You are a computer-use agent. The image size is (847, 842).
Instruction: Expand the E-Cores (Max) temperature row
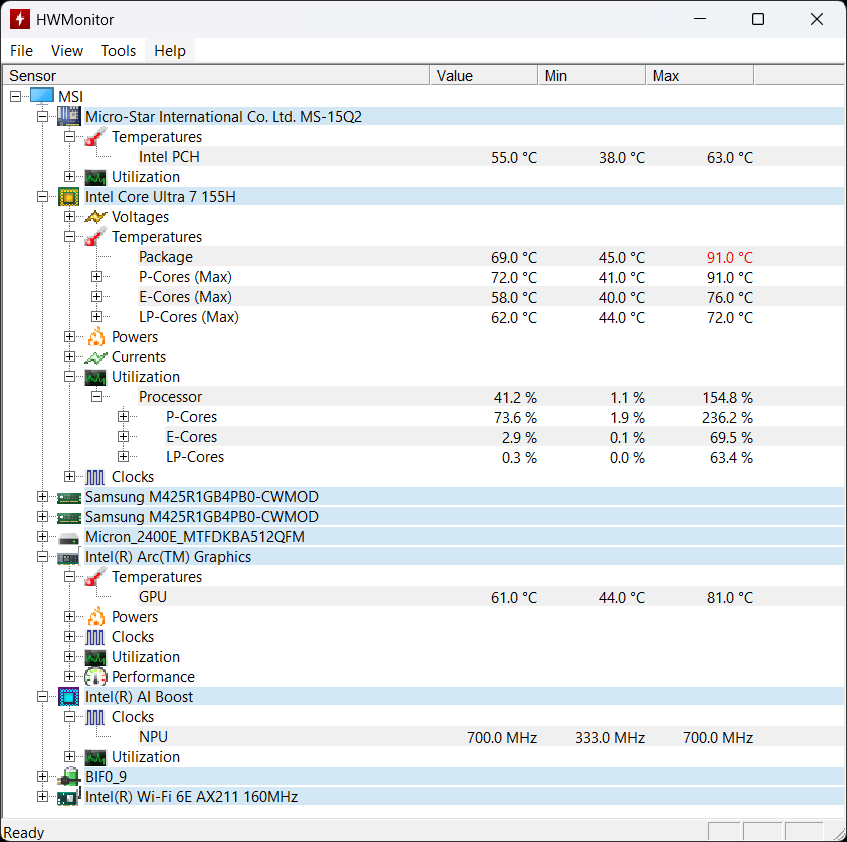pos(96,297)
